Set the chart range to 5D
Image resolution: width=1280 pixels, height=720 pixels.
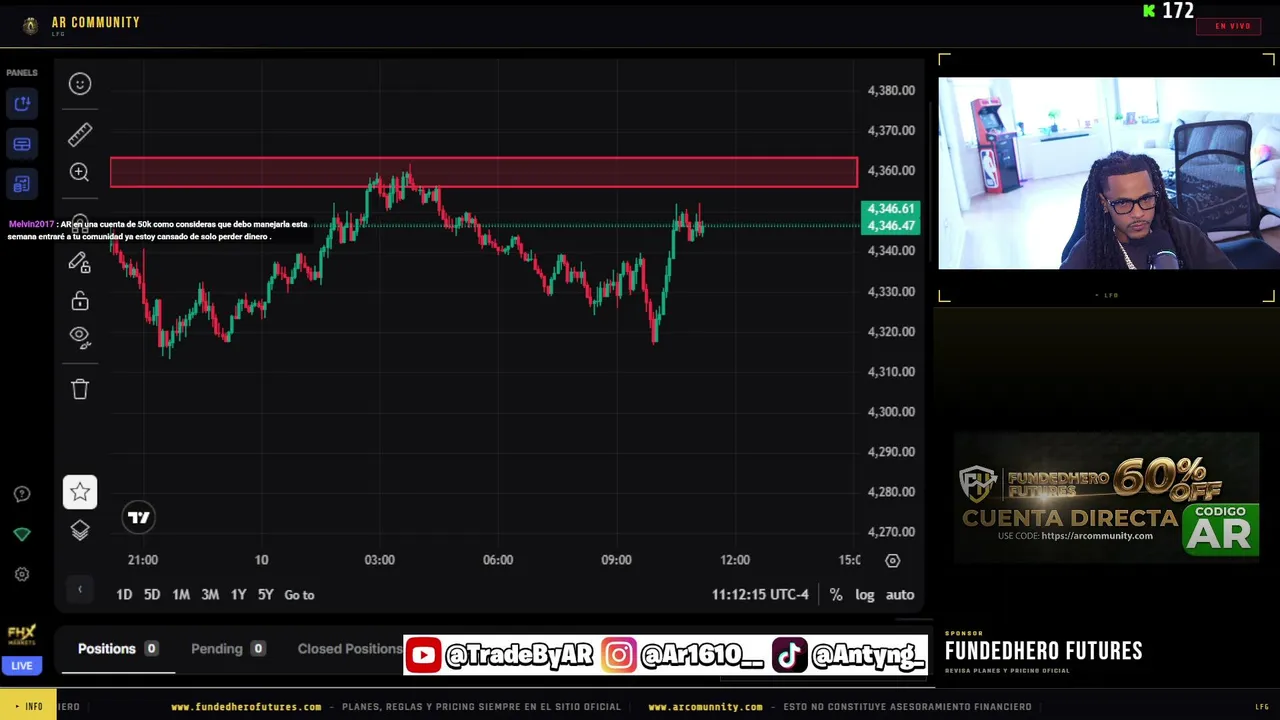point(152,594)
